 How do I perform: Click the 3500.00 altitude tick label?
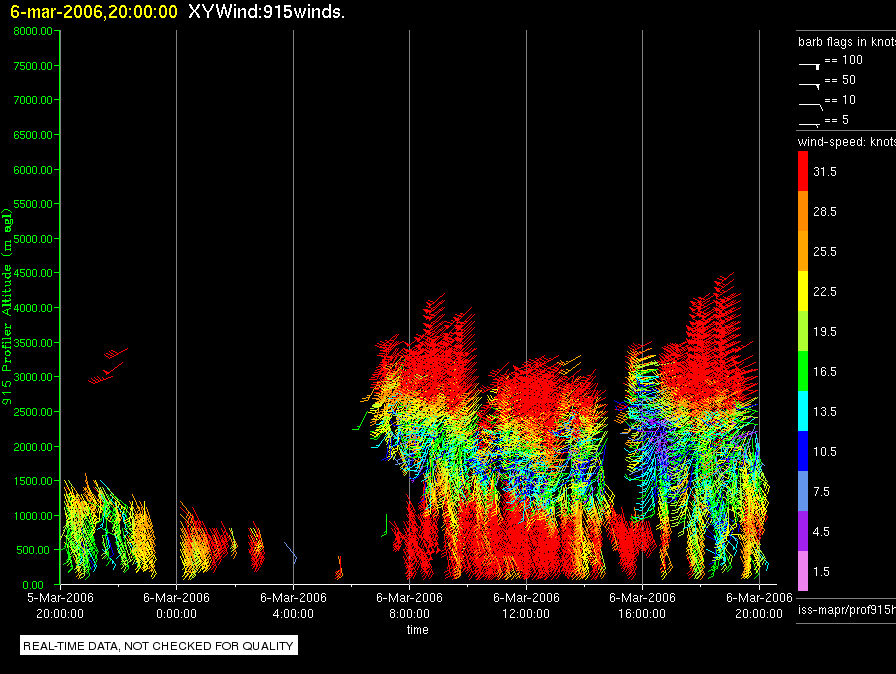[x=33, y=343]
